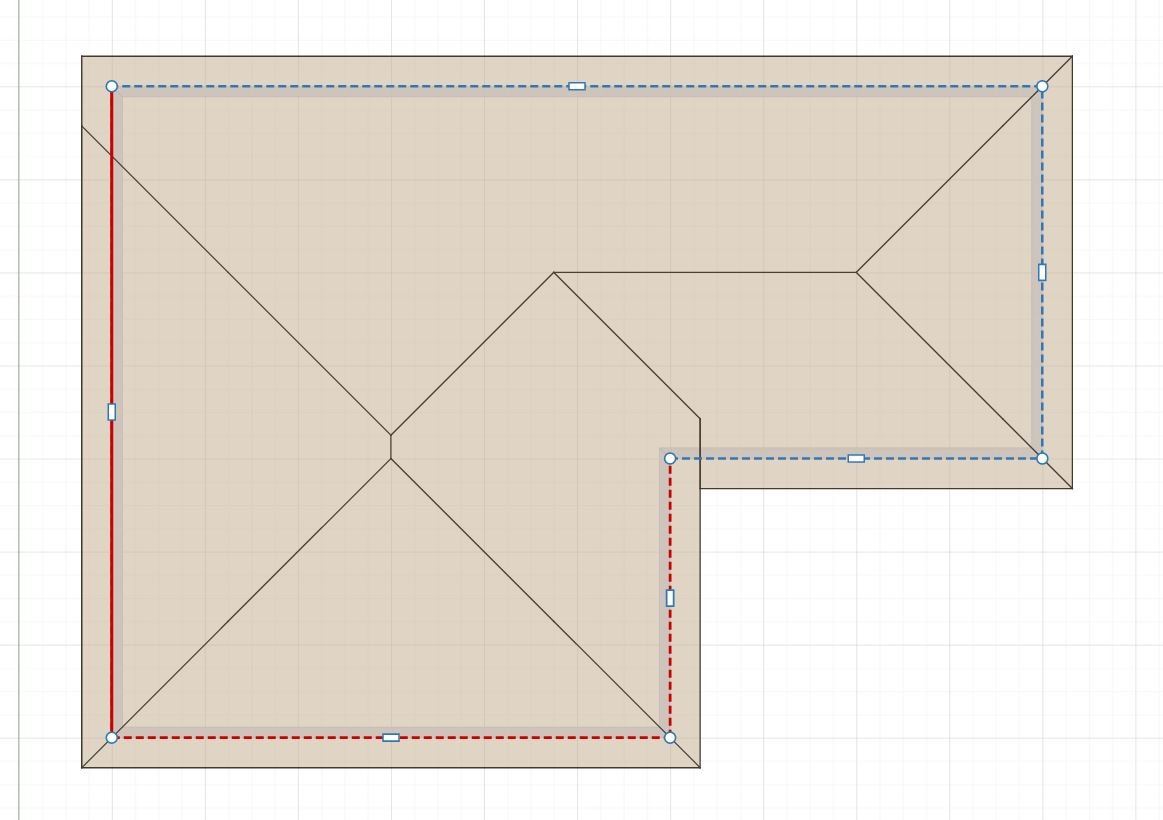This screenshot has height=820, width=1163.
Task: Click the short vertical ridge at roof center
Action: click(x=391, y=447)
